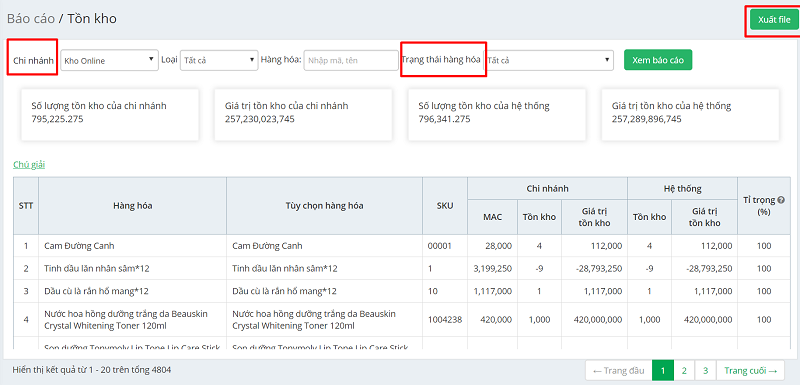The image size is (800, 385).
Task: Click SKU 1004238 cell in the table
Action: [x=445, y=320]
